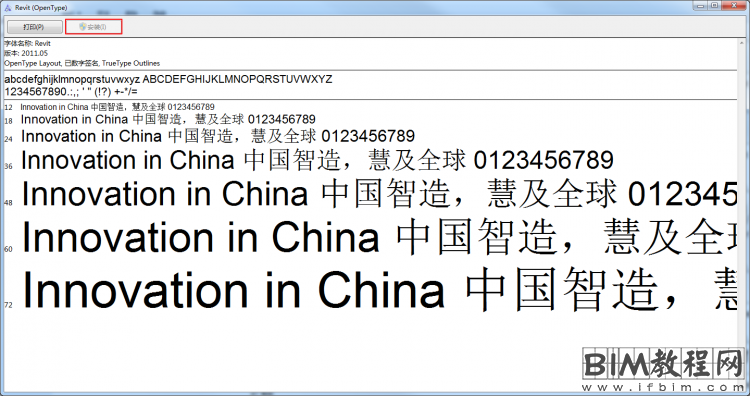Click the 'Revit (OpenType)' window title text
This screenshot has height=396, width=750.
41,8
